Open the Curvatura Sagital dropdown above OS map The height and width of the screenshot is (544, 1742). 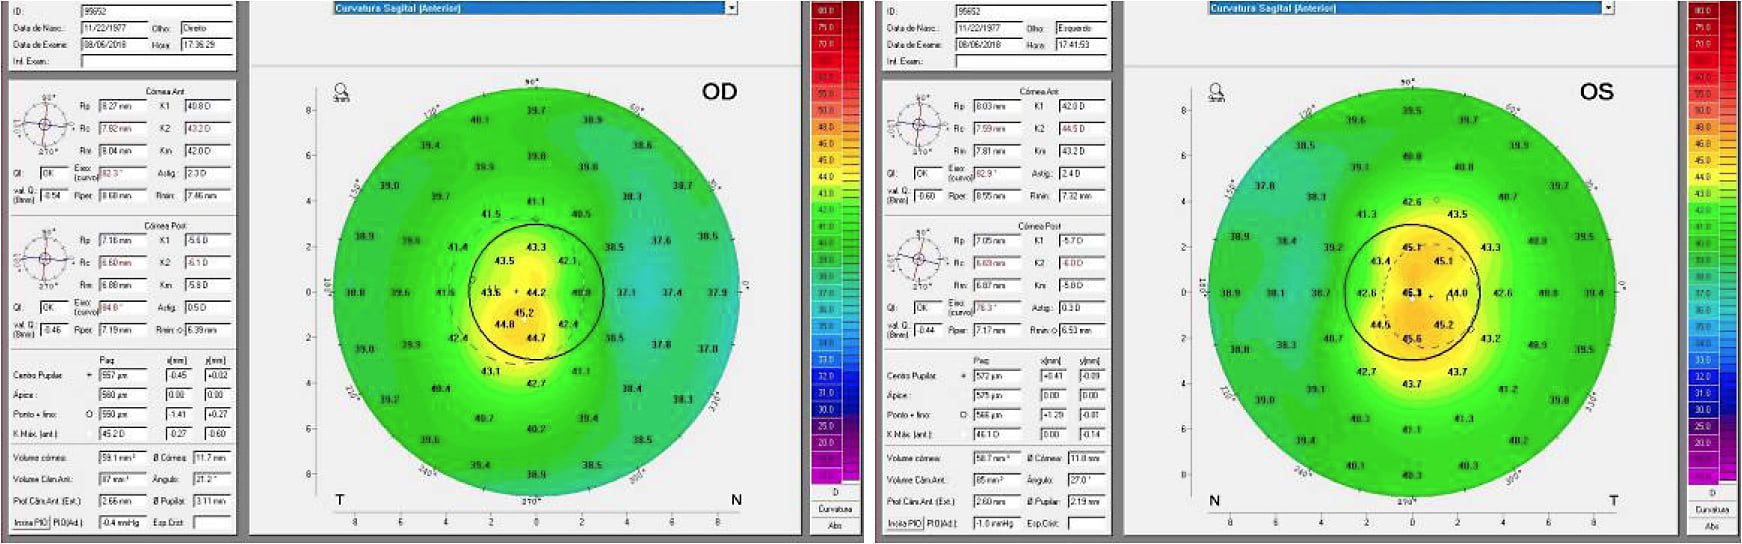click(1410, 8)
